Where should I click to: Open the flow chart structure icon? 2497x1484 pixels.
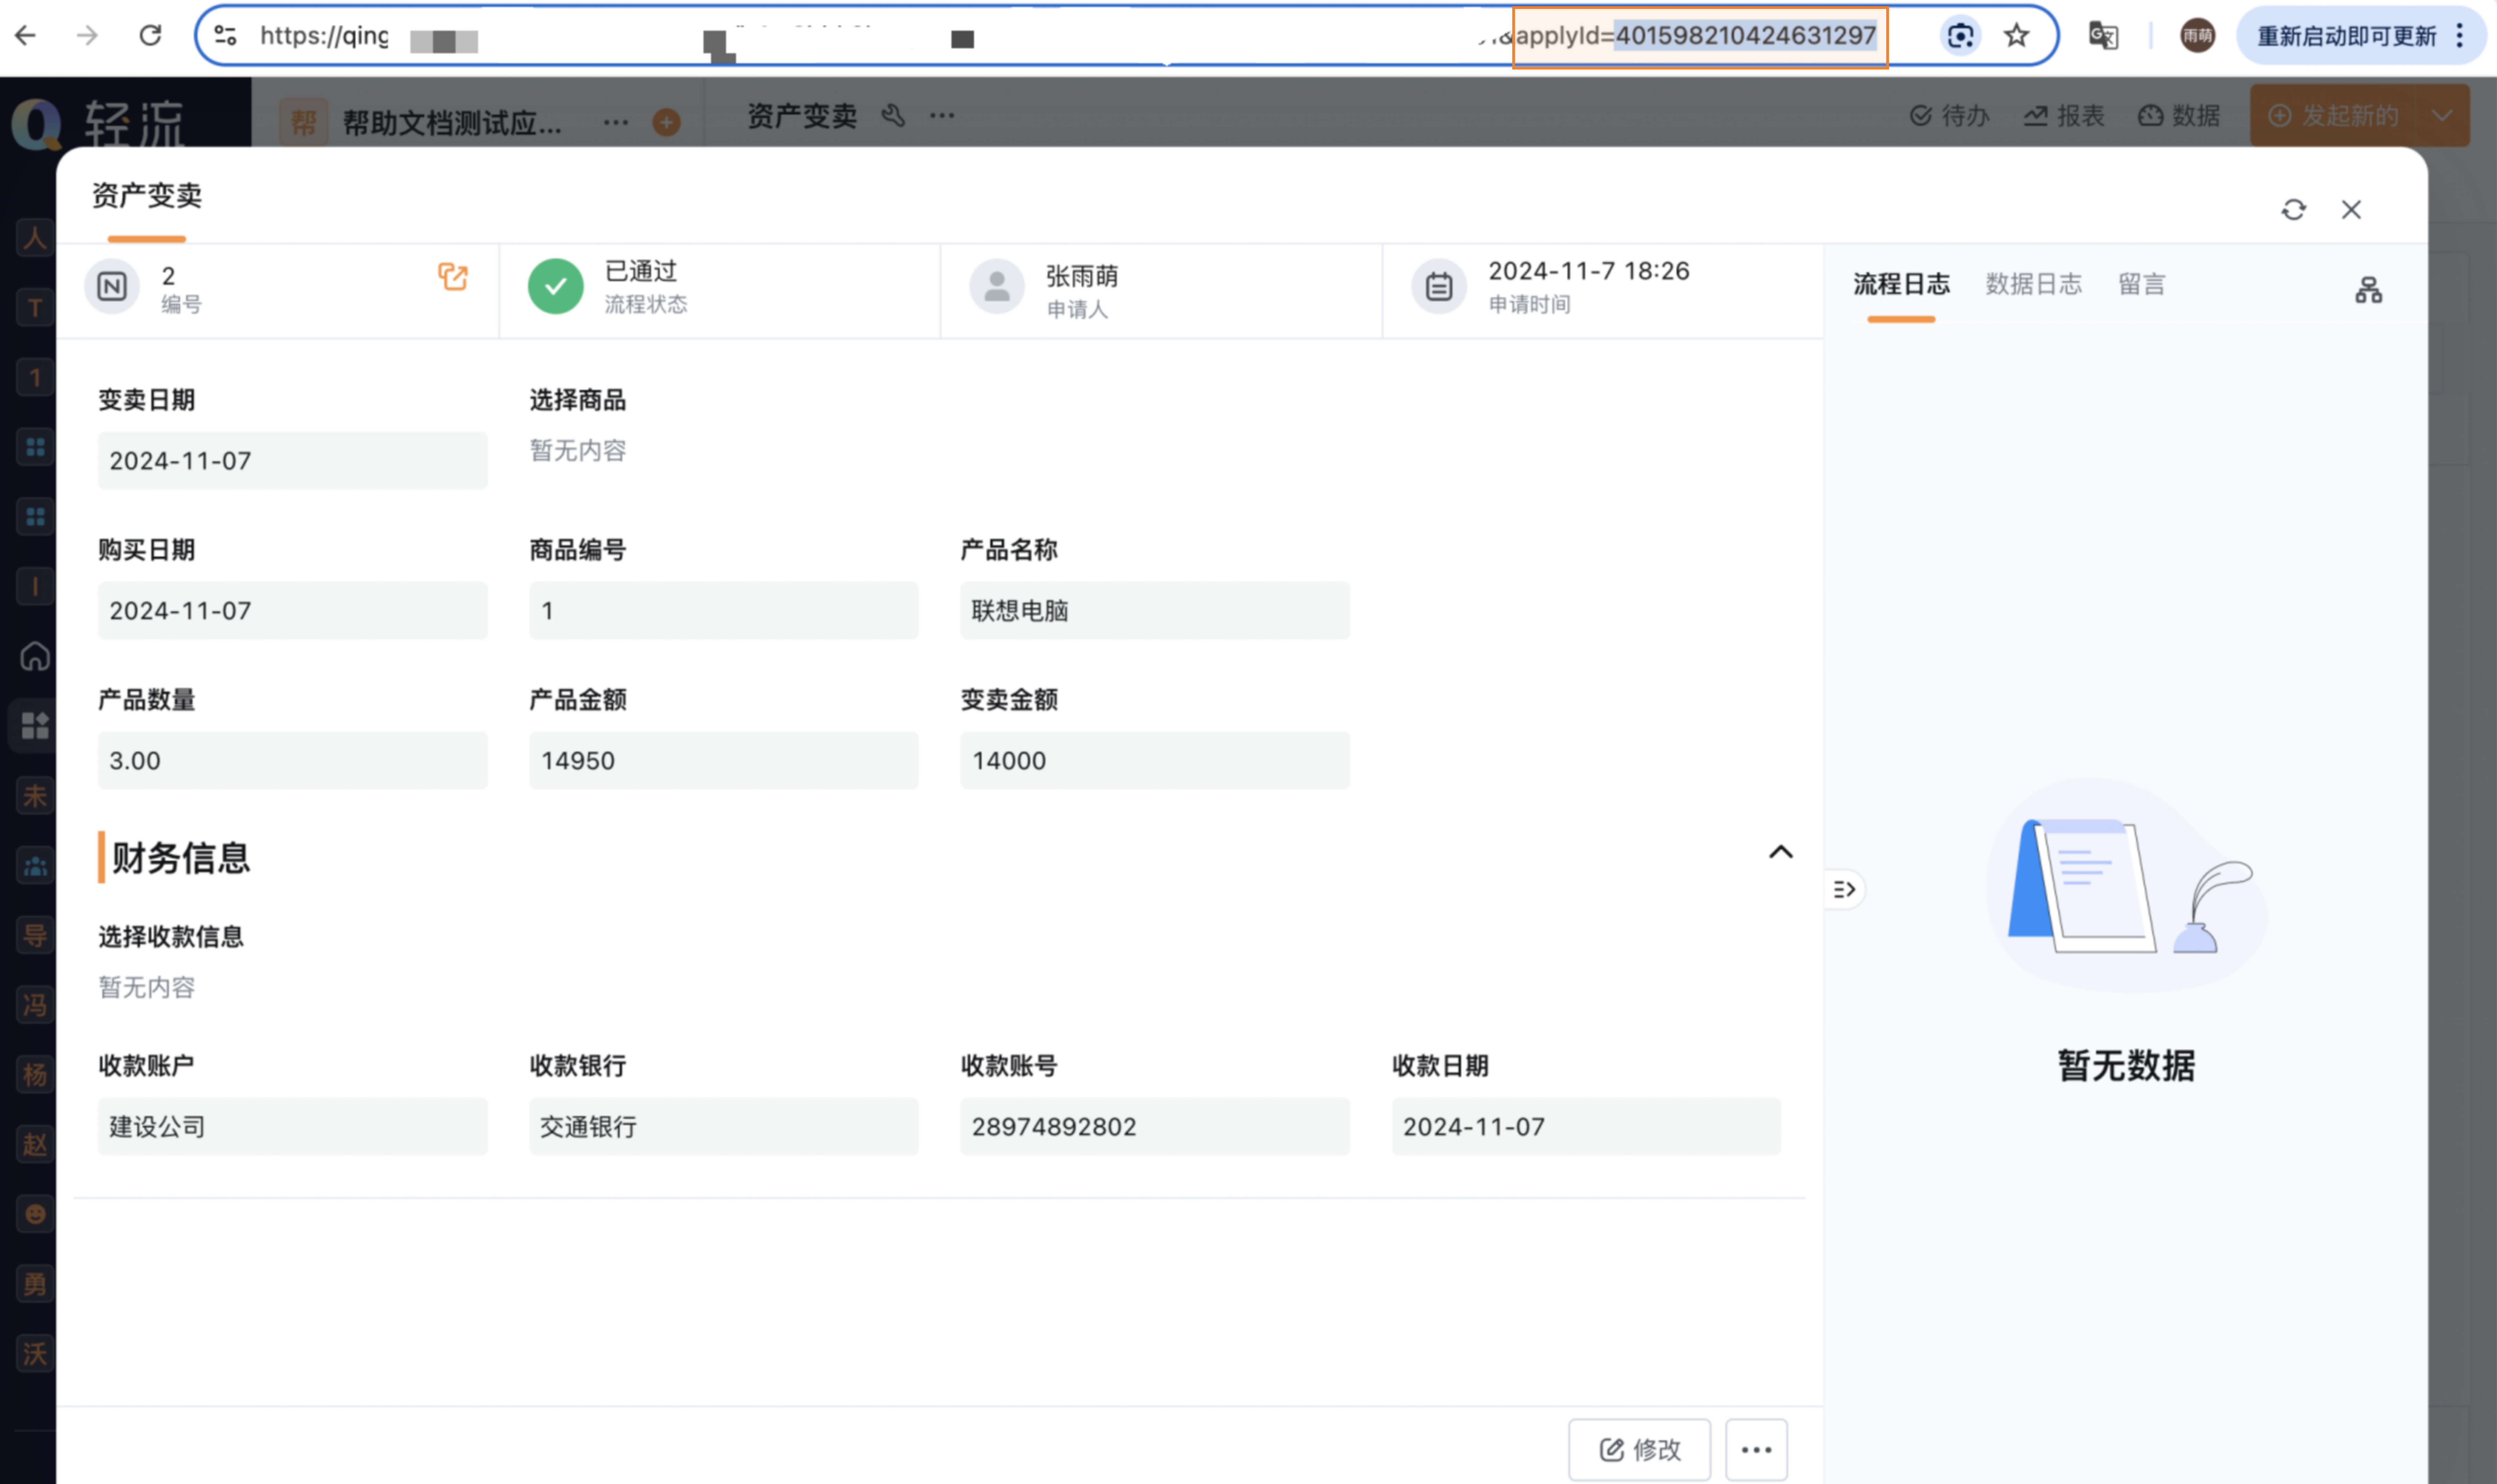(x=2368, y=290)
